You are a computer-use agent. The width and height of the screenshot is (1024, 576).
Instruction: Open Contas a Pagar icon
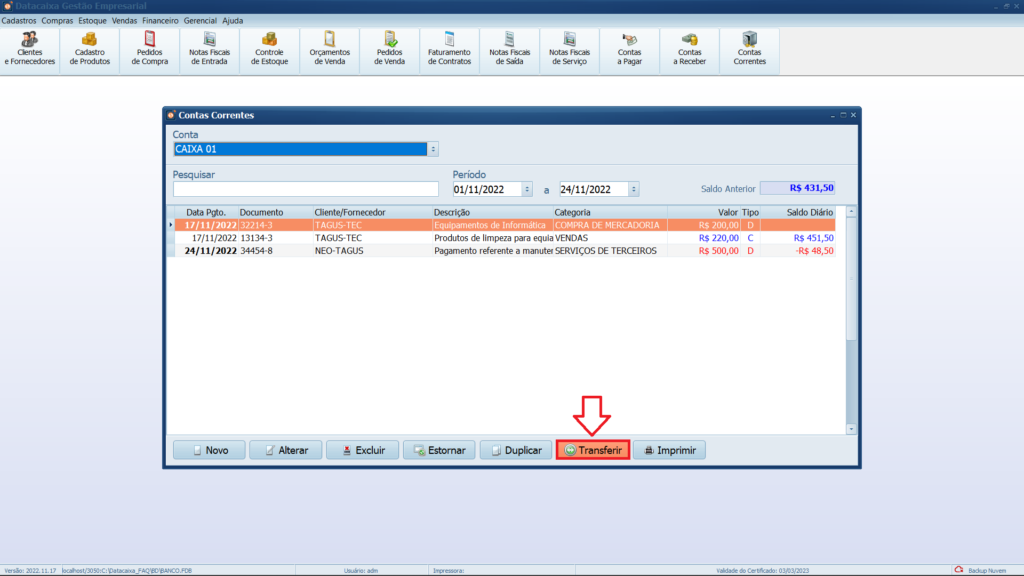(x=630, y=49)
